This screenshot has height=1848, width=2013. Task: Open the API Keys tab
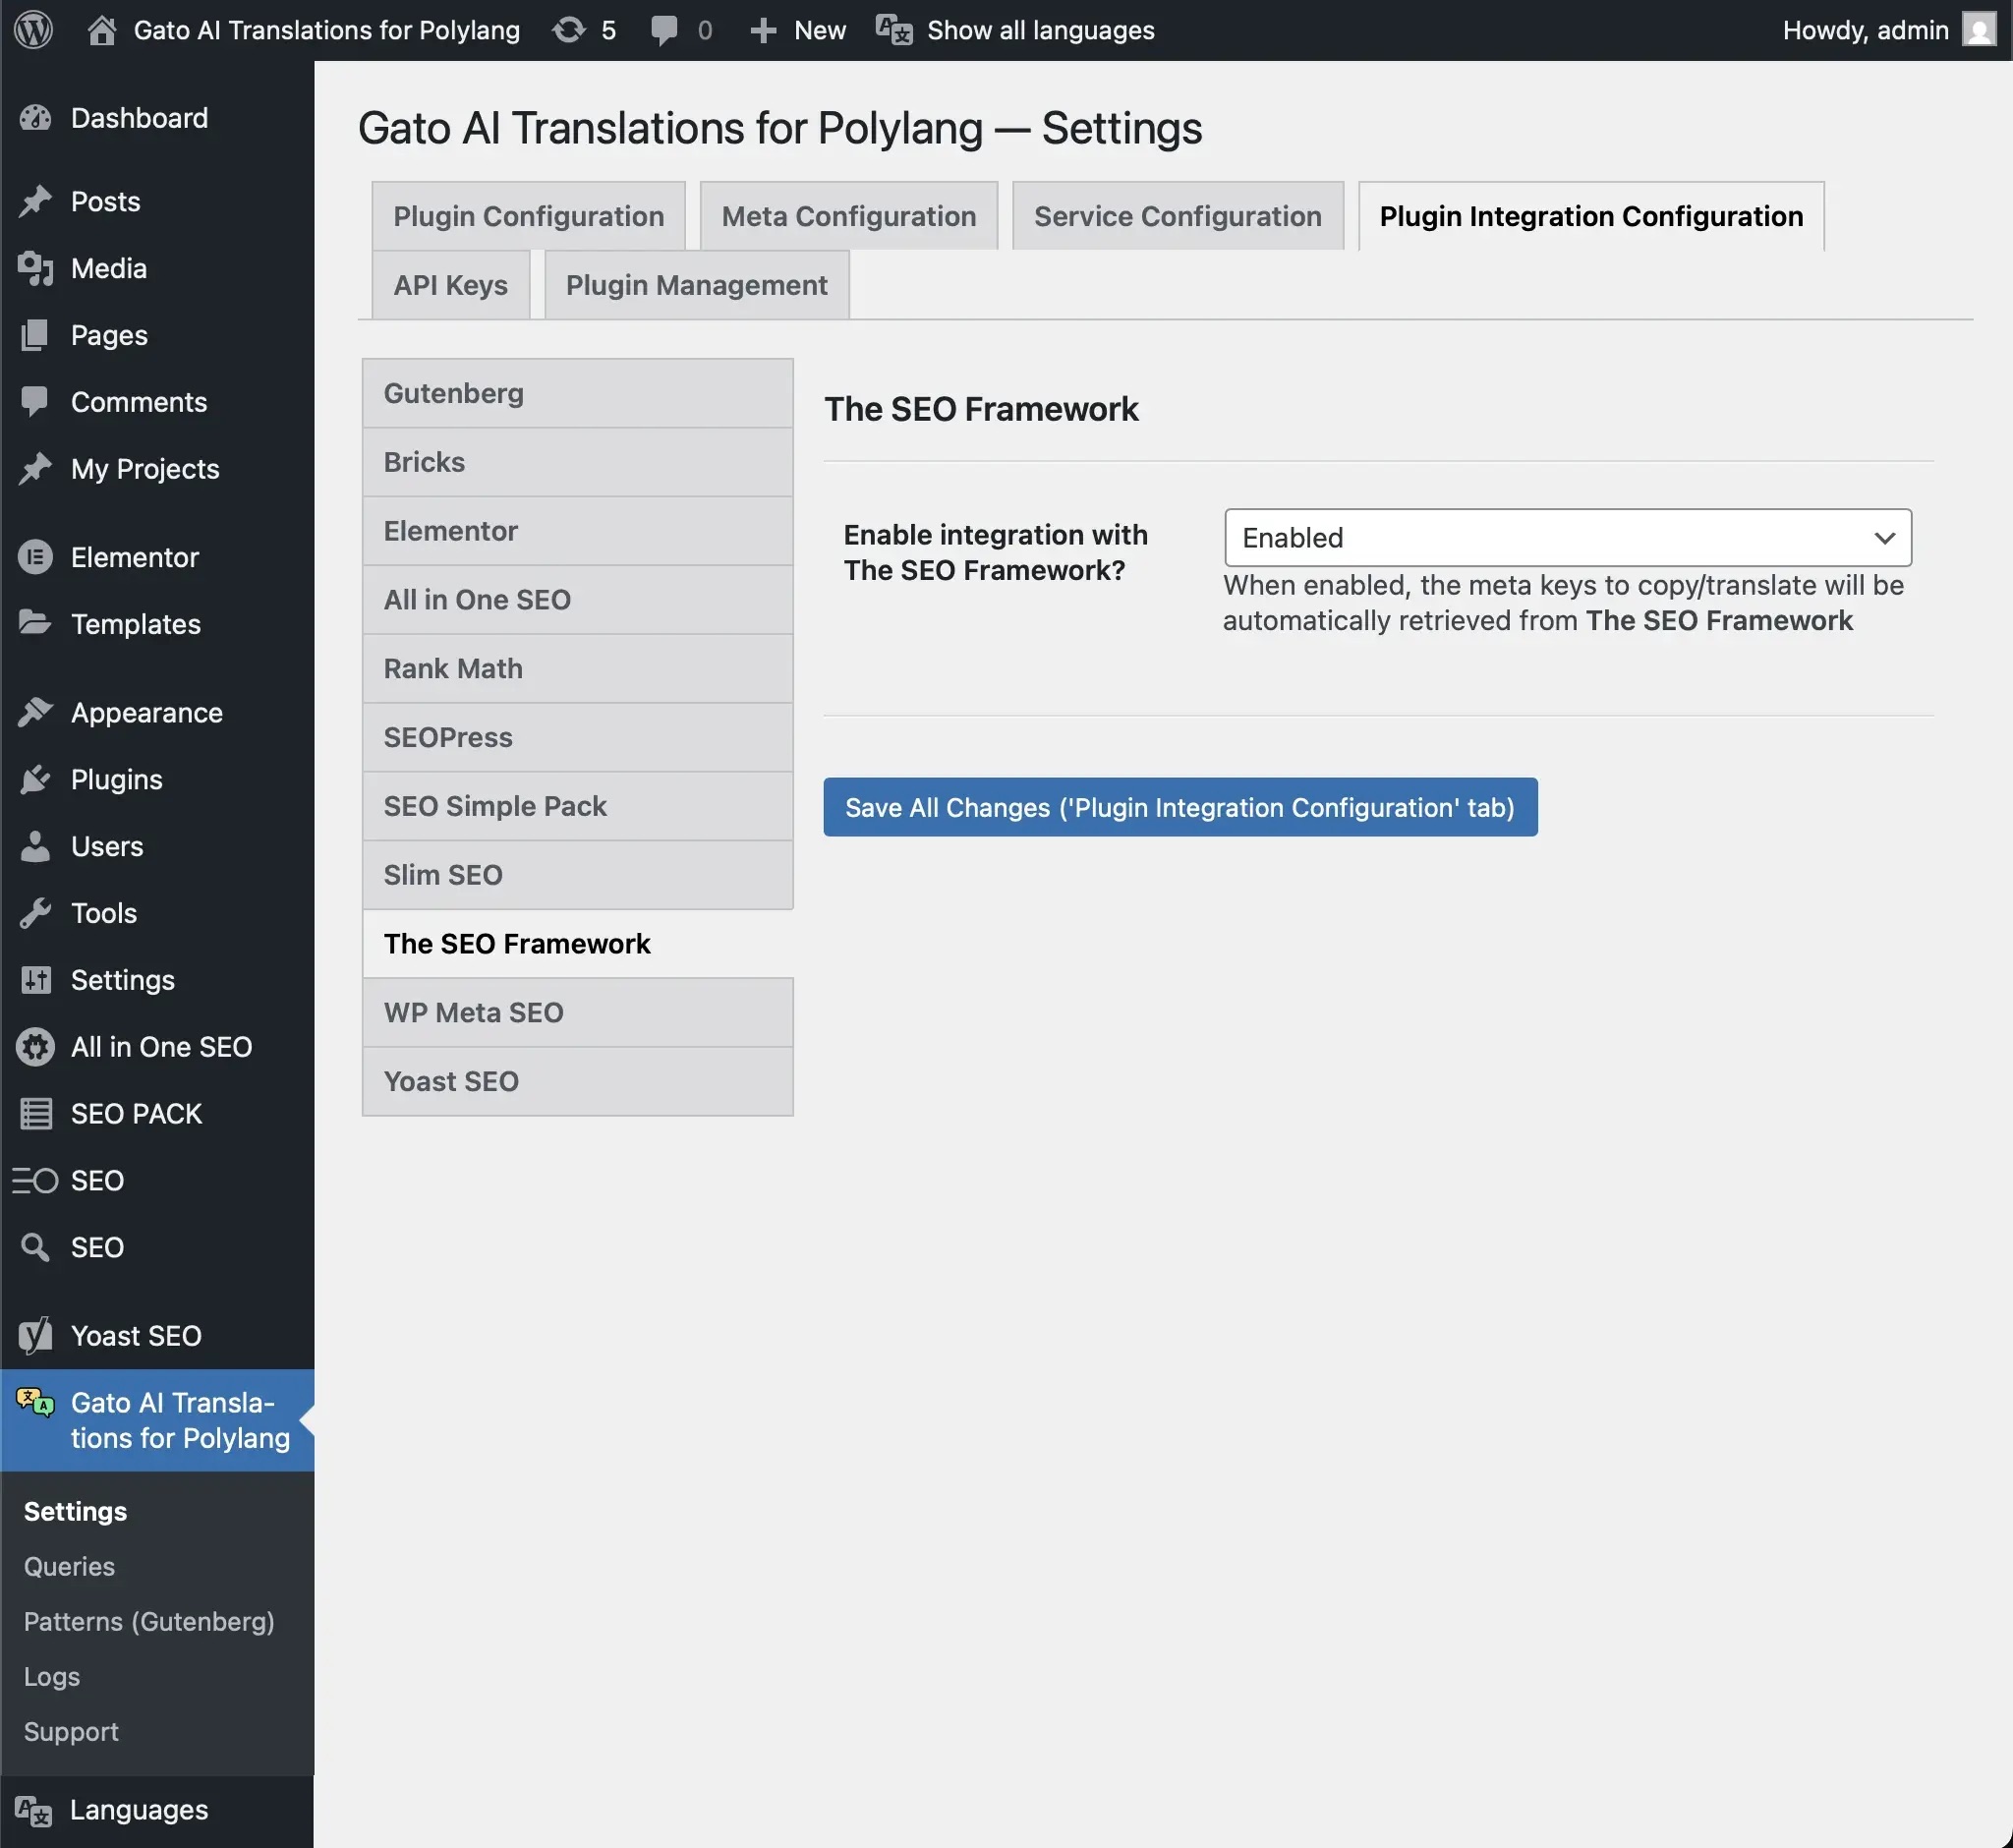coord(450,285)
